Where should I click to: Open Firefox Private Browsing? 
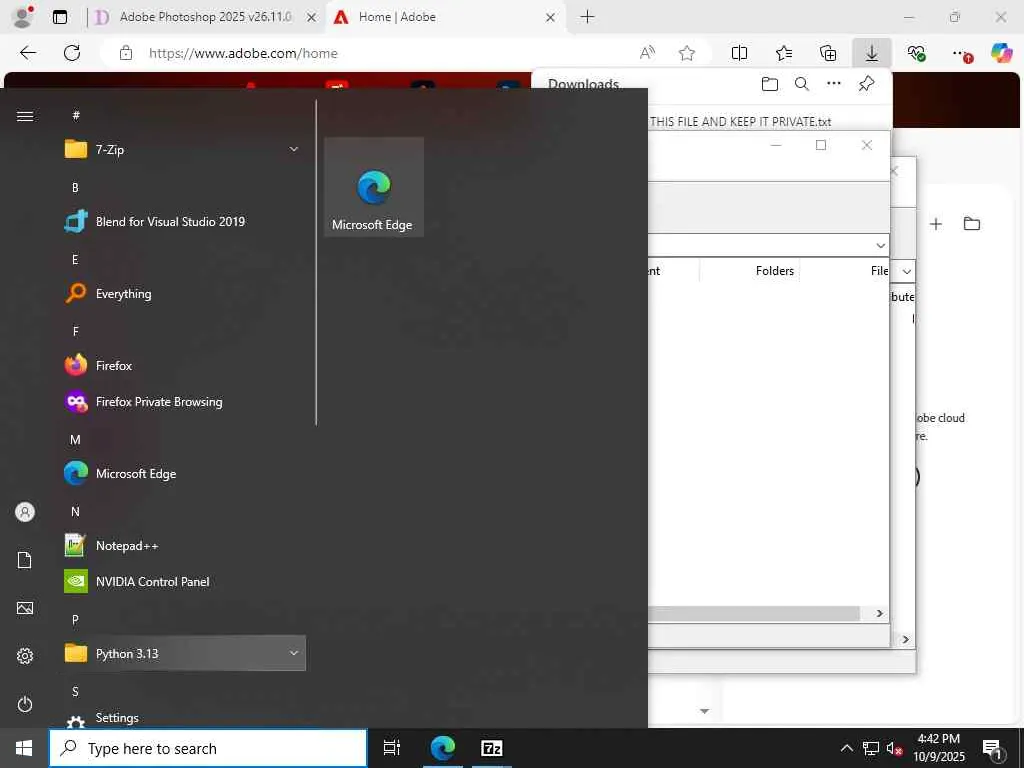182,402
